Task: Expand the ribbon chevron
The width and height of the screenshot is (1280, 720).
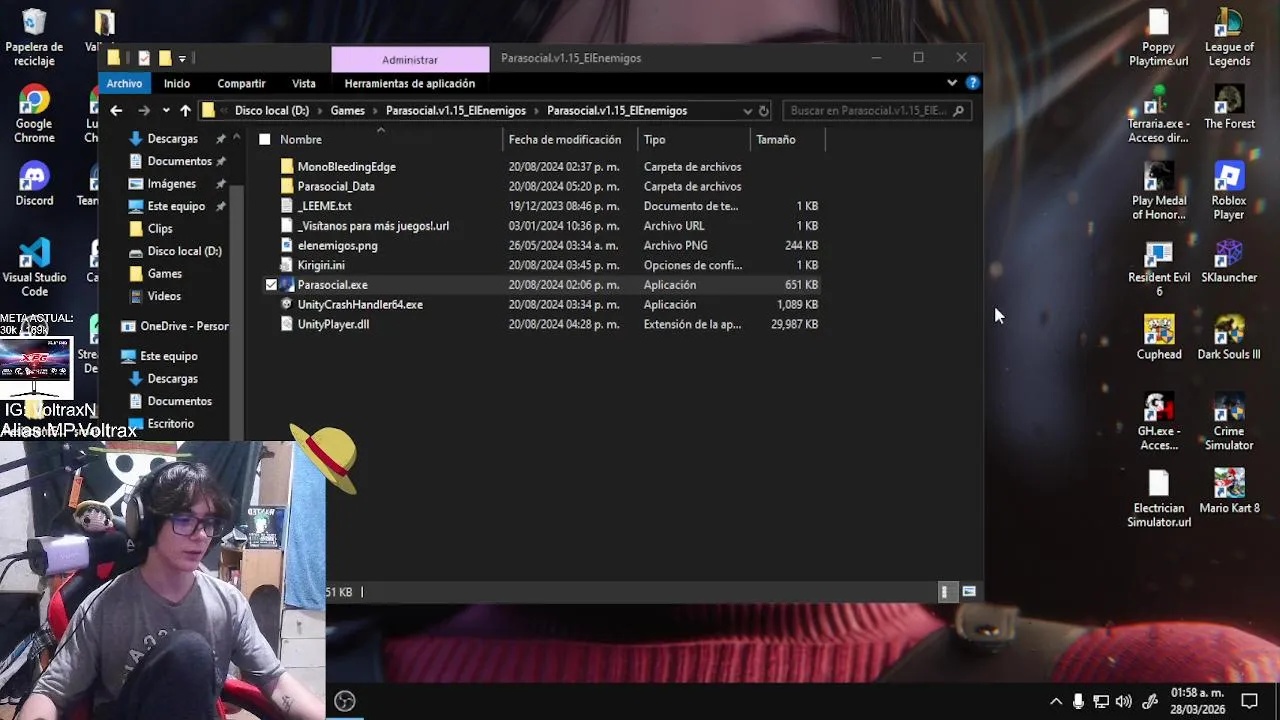Action: (951, 83)
